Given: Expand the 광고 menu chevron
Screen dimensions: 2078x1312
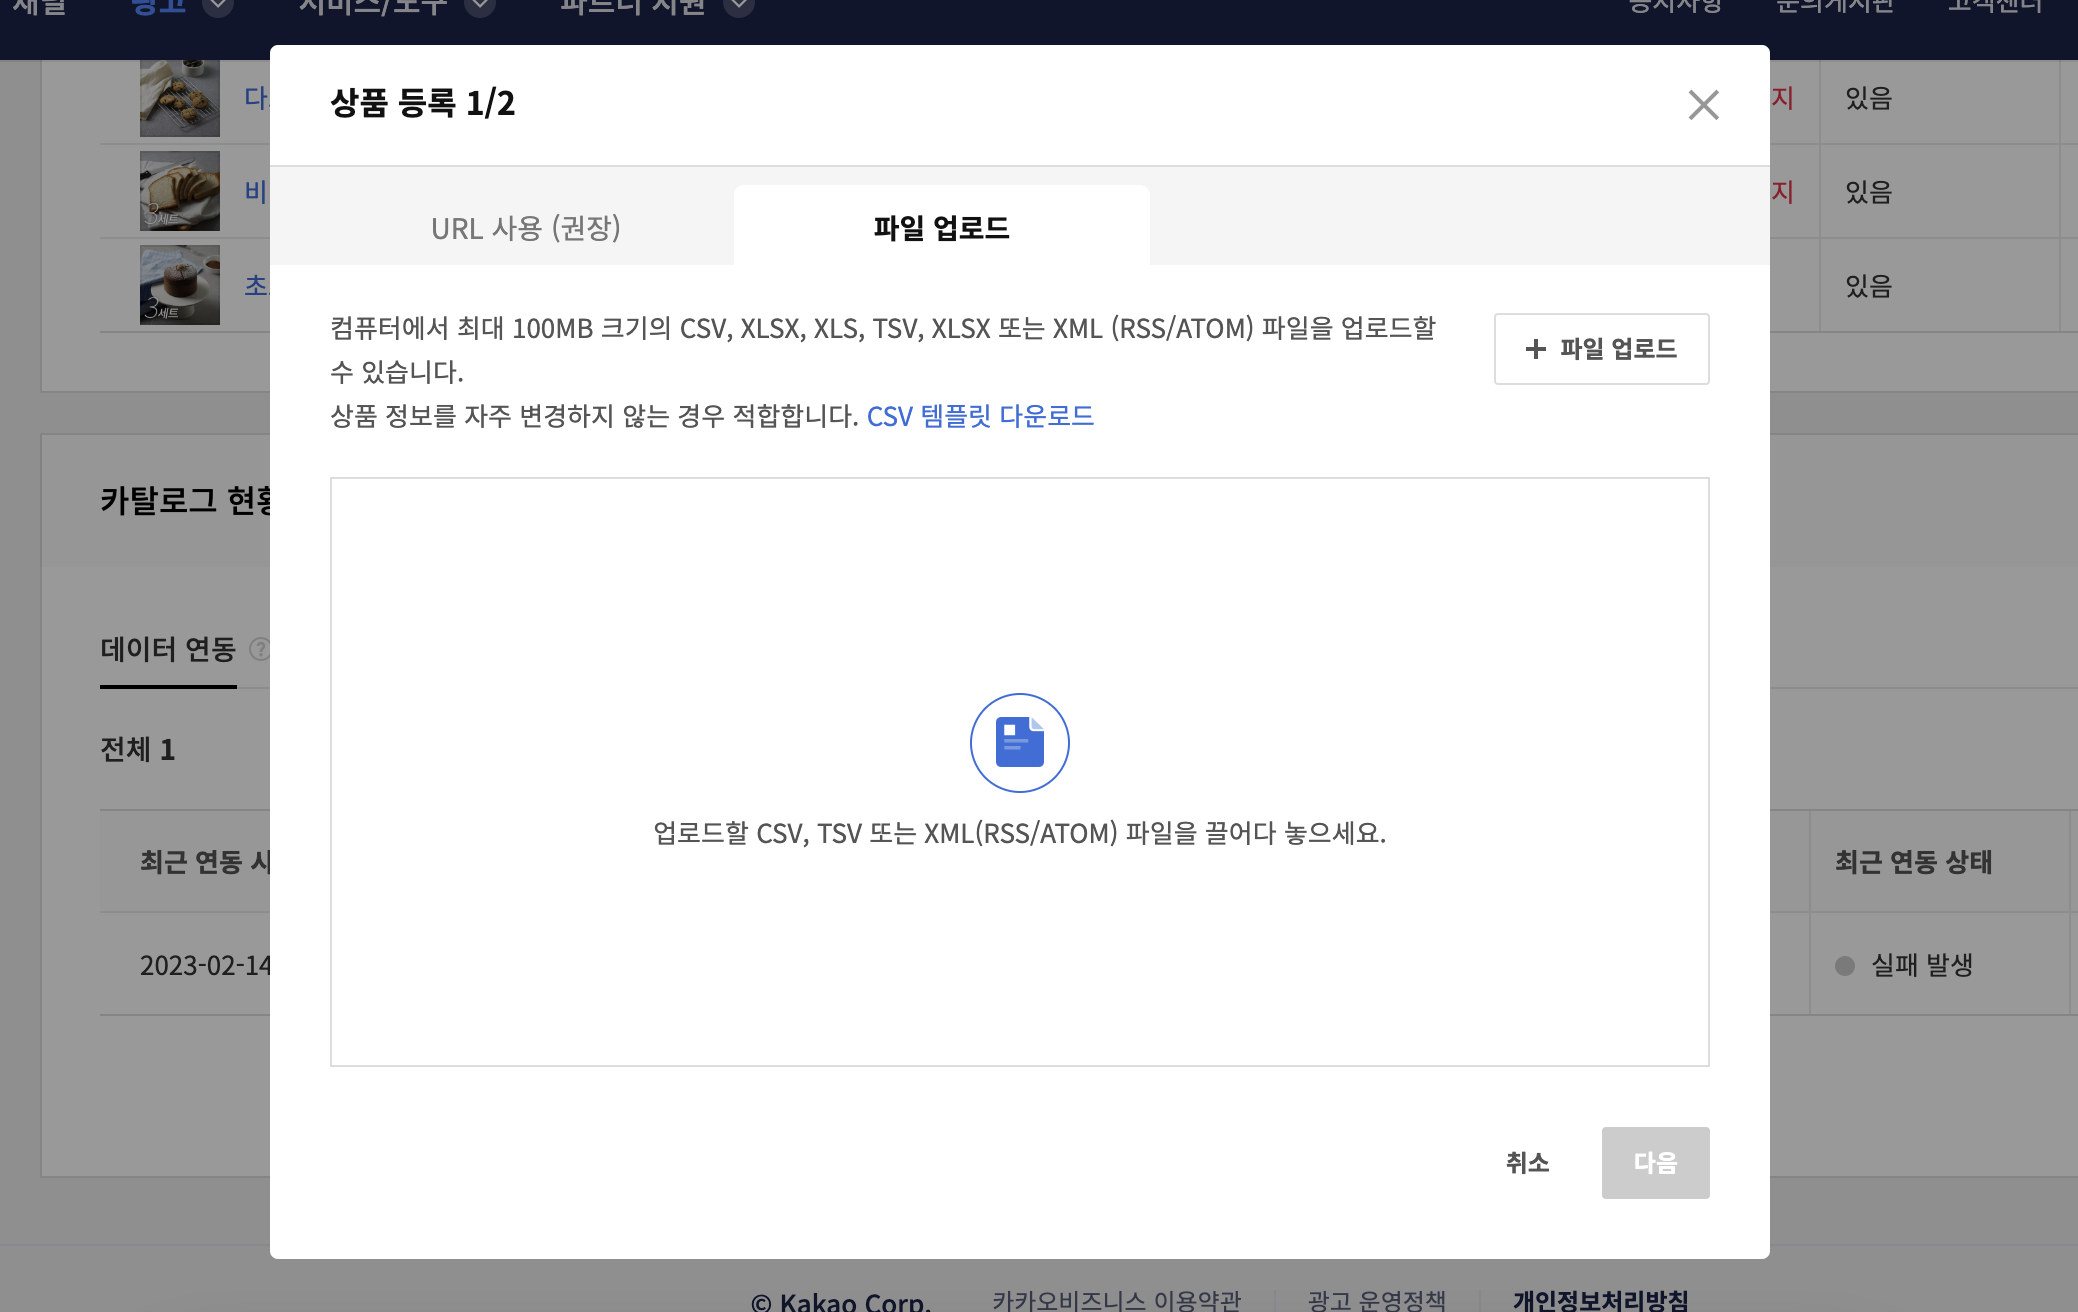Looking at the screenshot, I should (217, 7).
